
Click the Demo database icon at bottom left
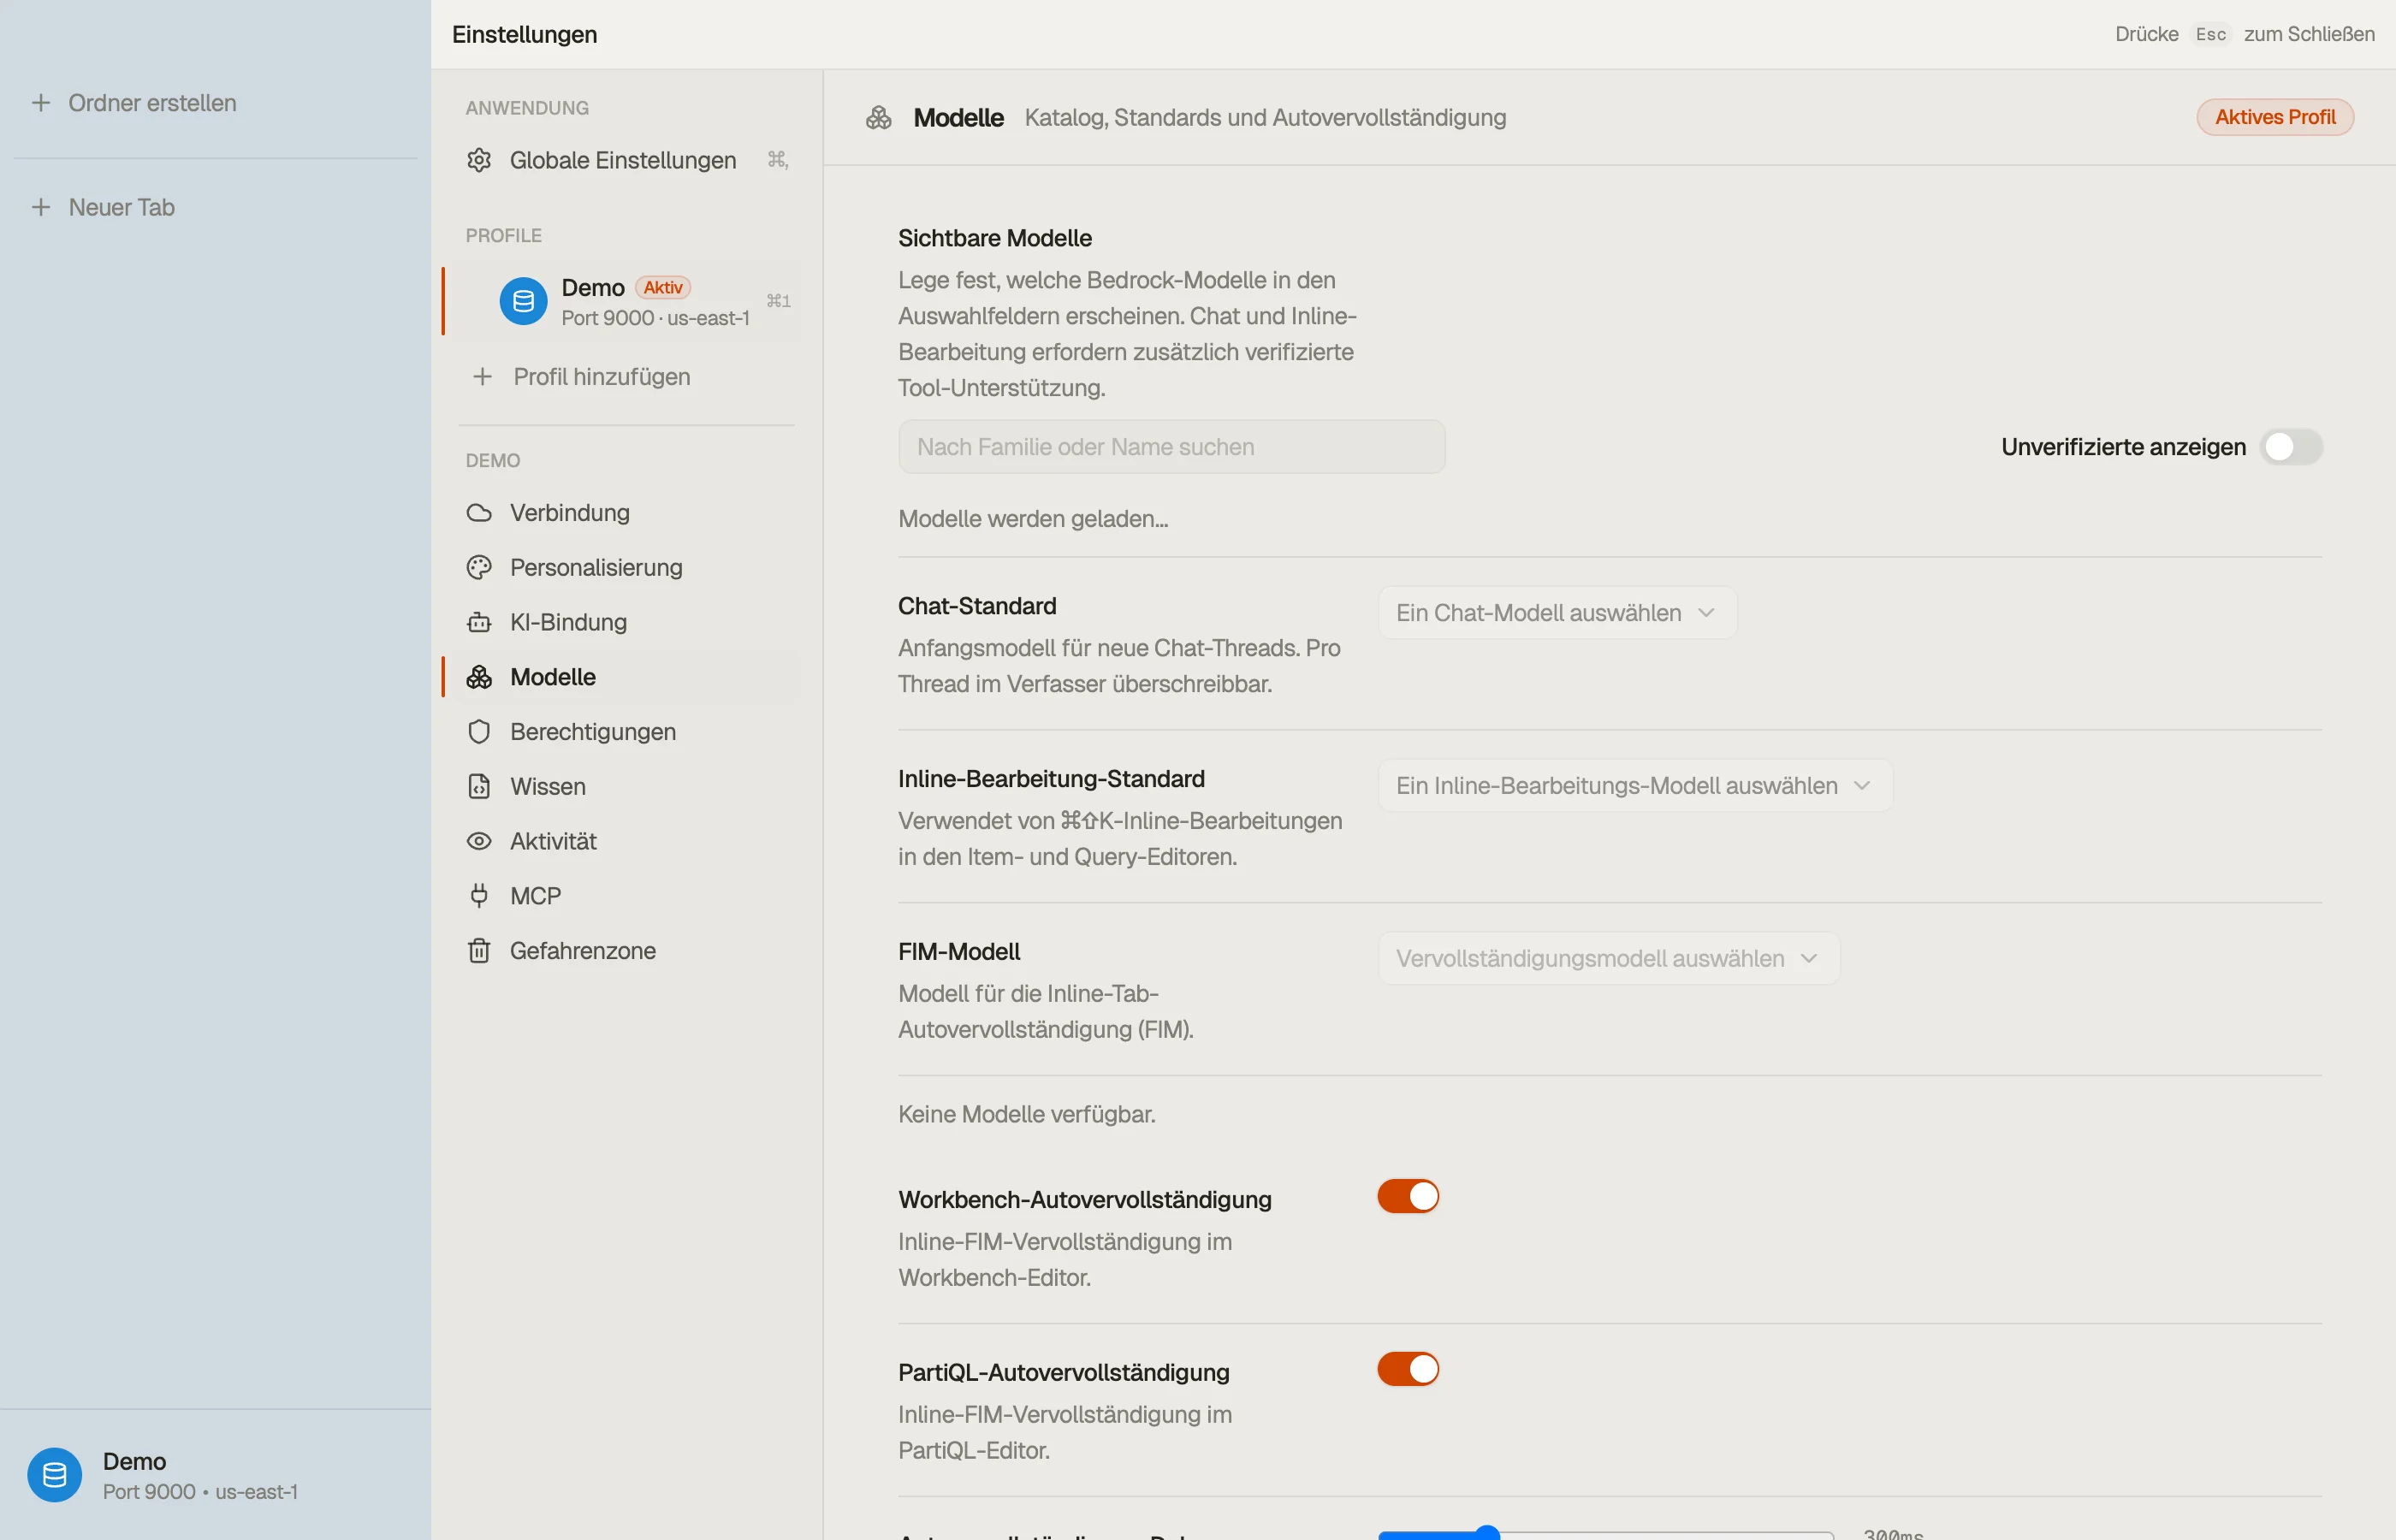[x=55, y=1475]
